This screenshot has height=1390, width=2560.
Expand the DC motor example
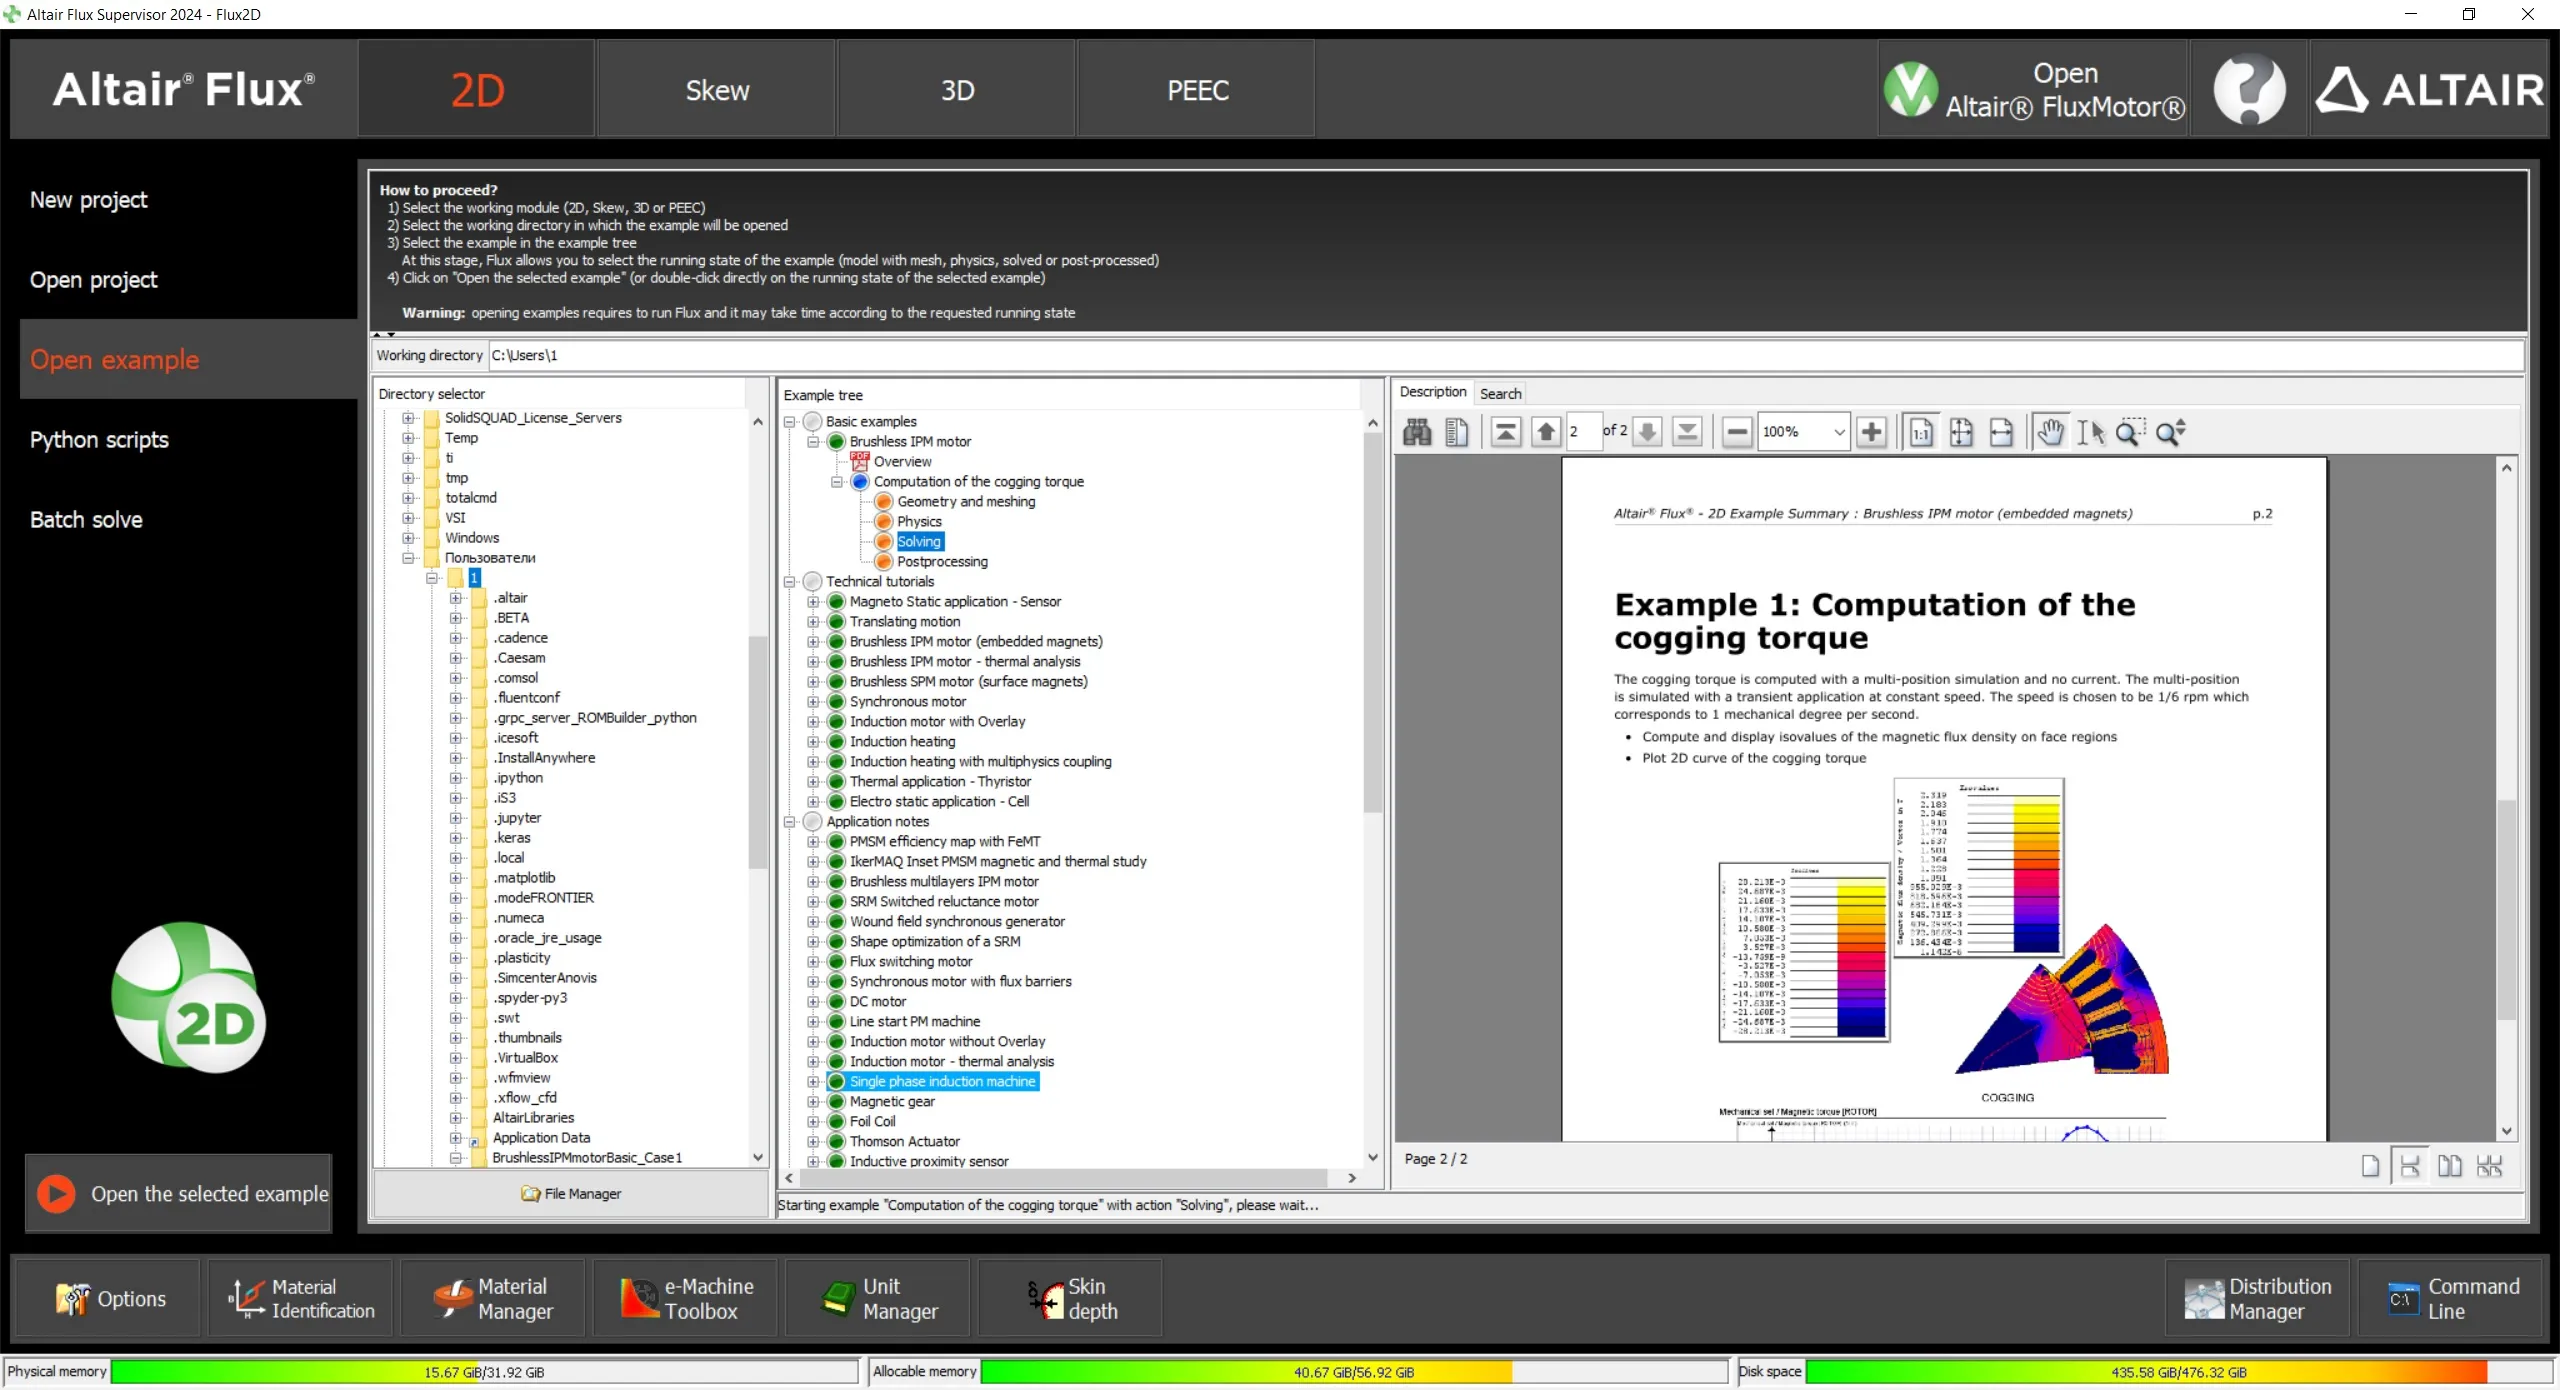click(813, 1002)
